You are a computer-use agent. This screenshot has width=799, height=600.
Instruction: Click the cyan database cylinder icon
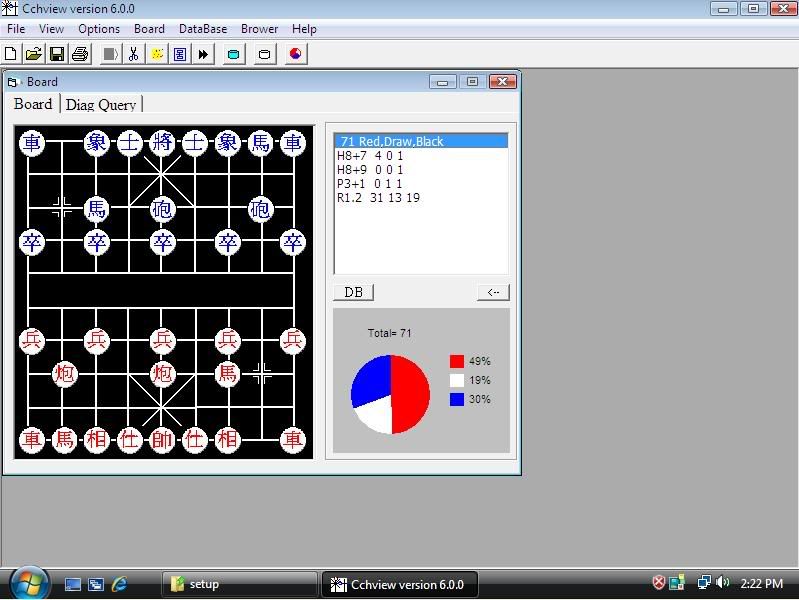tap(233, 54)
